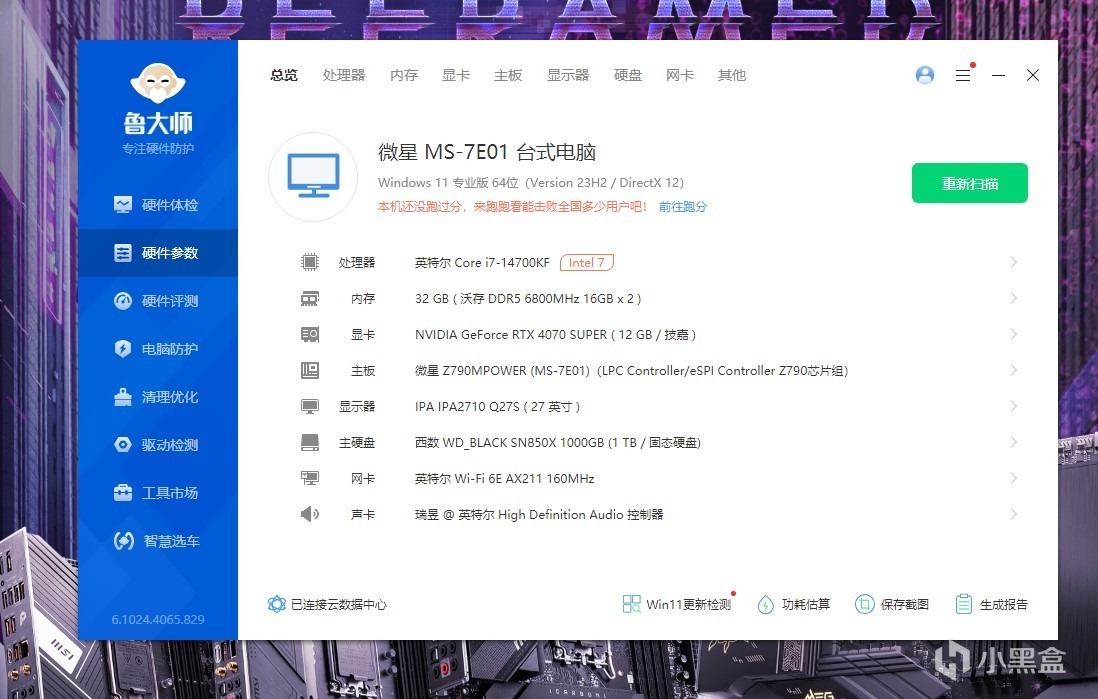Switch to the 显卡 tab
The width and height of the screenshot is (1098, 699).
coord(456,75)
